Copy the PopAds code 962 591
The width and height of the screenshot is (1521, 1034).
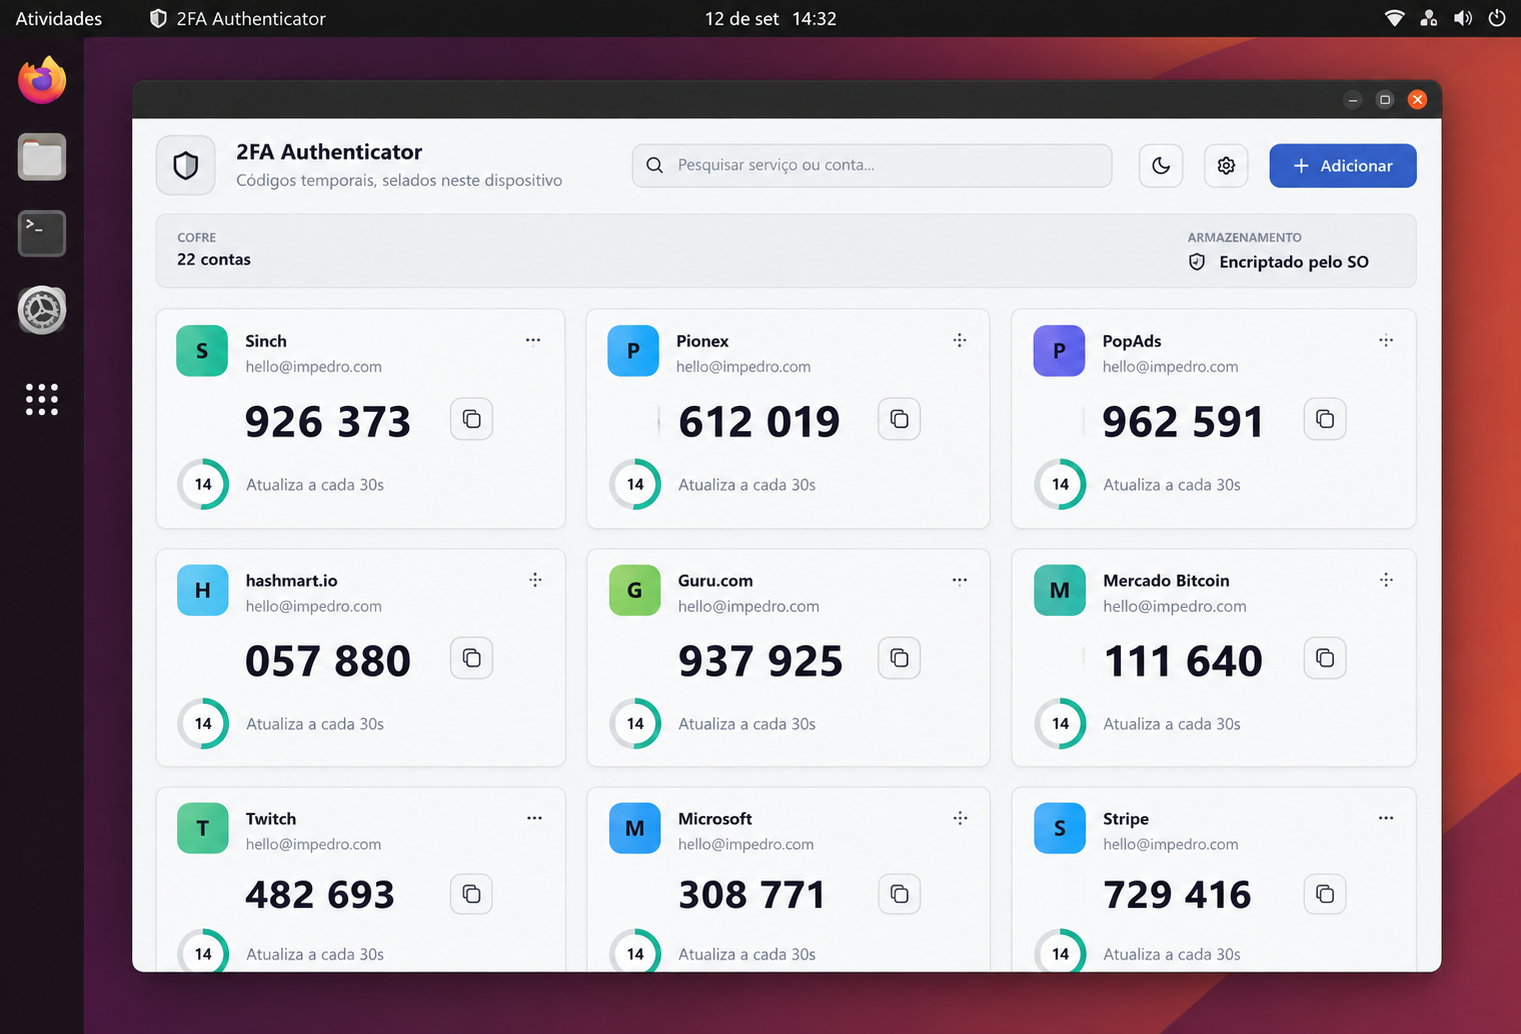1325,419
